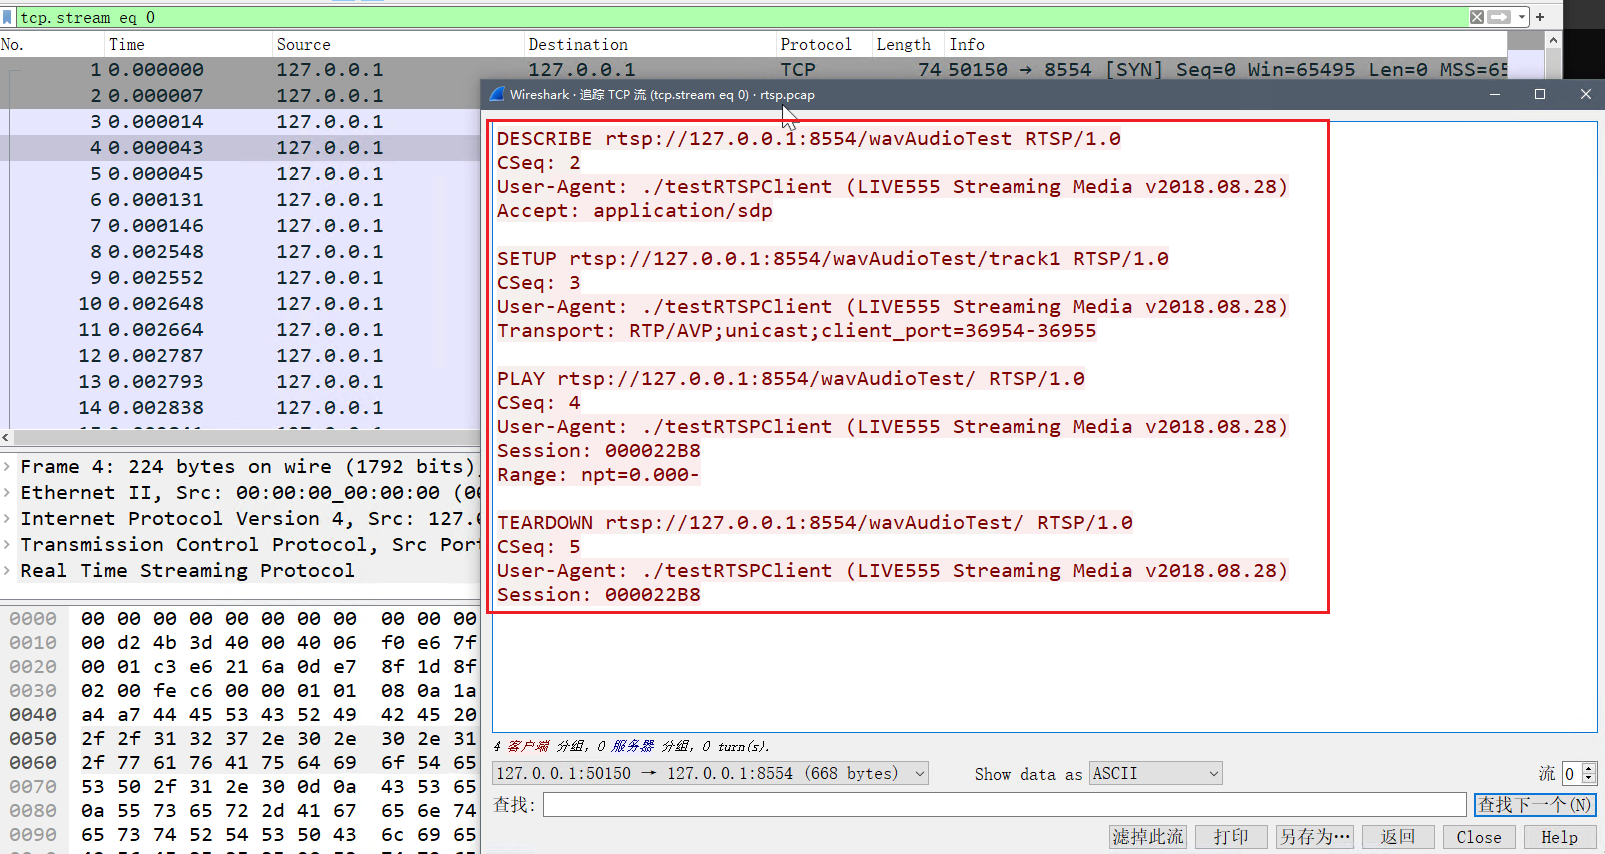This screenshot has height=854, width=1605.
Task: Click the SETUP request line in the stream
Action: [832, 258]
